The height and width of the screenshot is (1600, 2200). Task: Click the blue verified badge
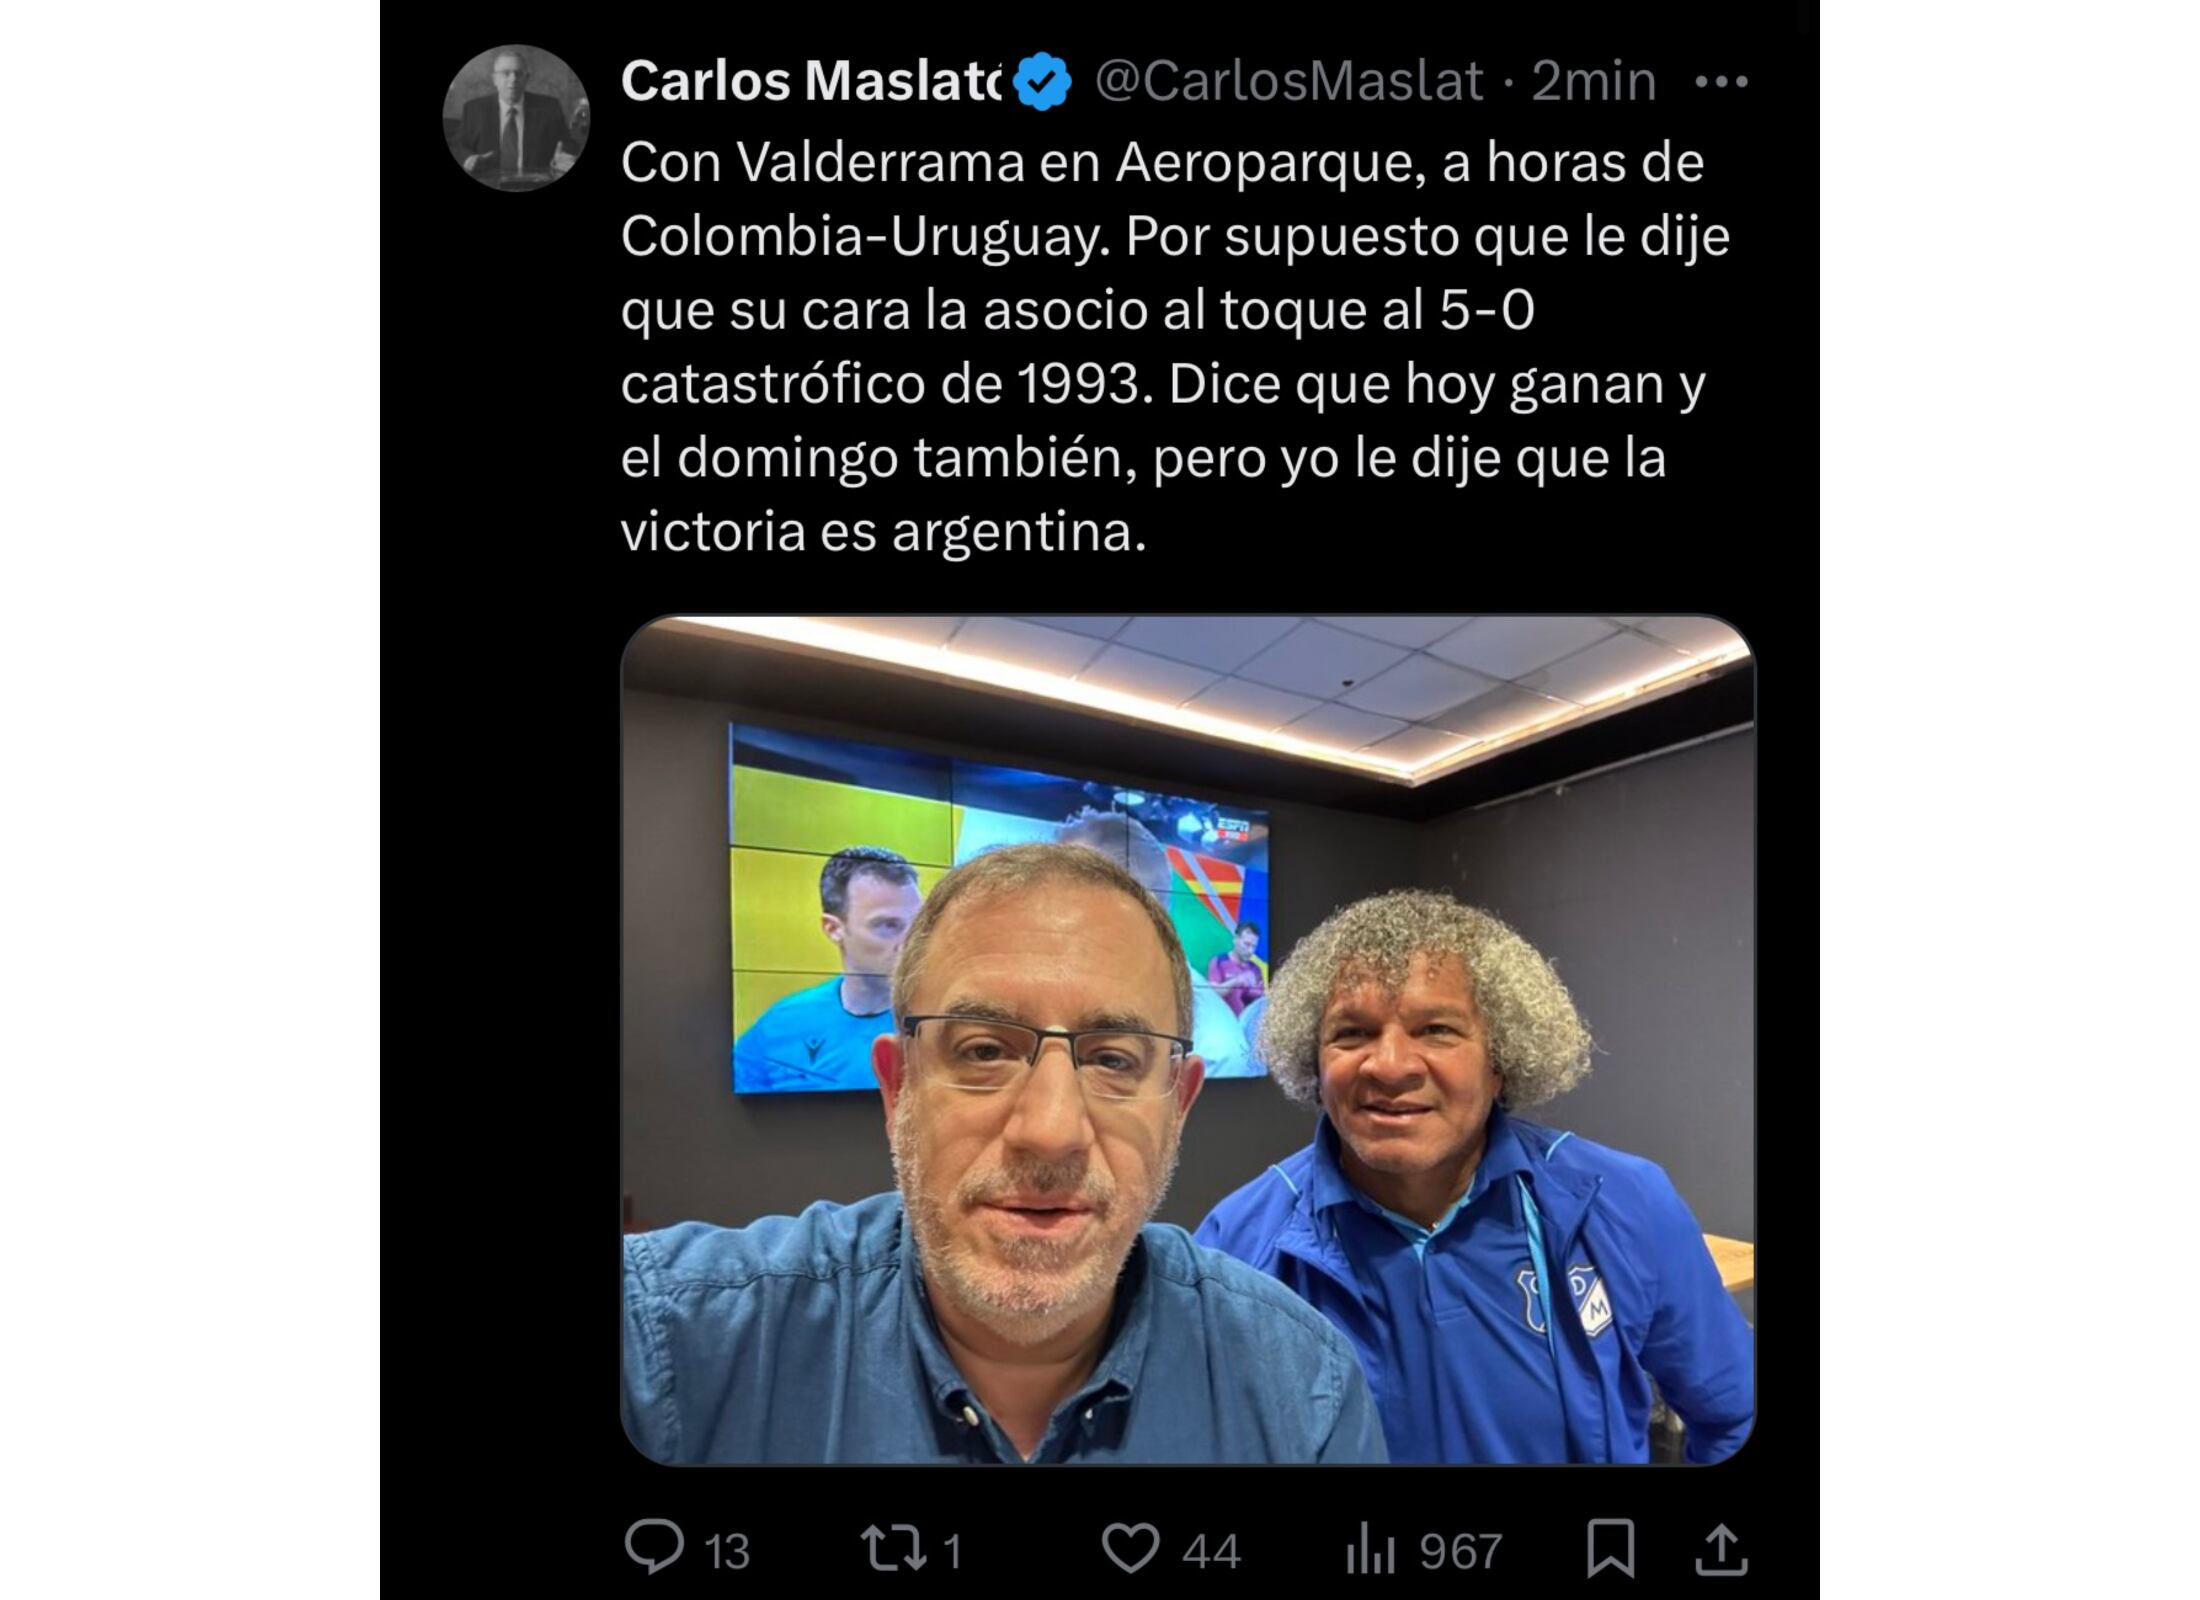pyautogui.click(x=1043, y=82)
